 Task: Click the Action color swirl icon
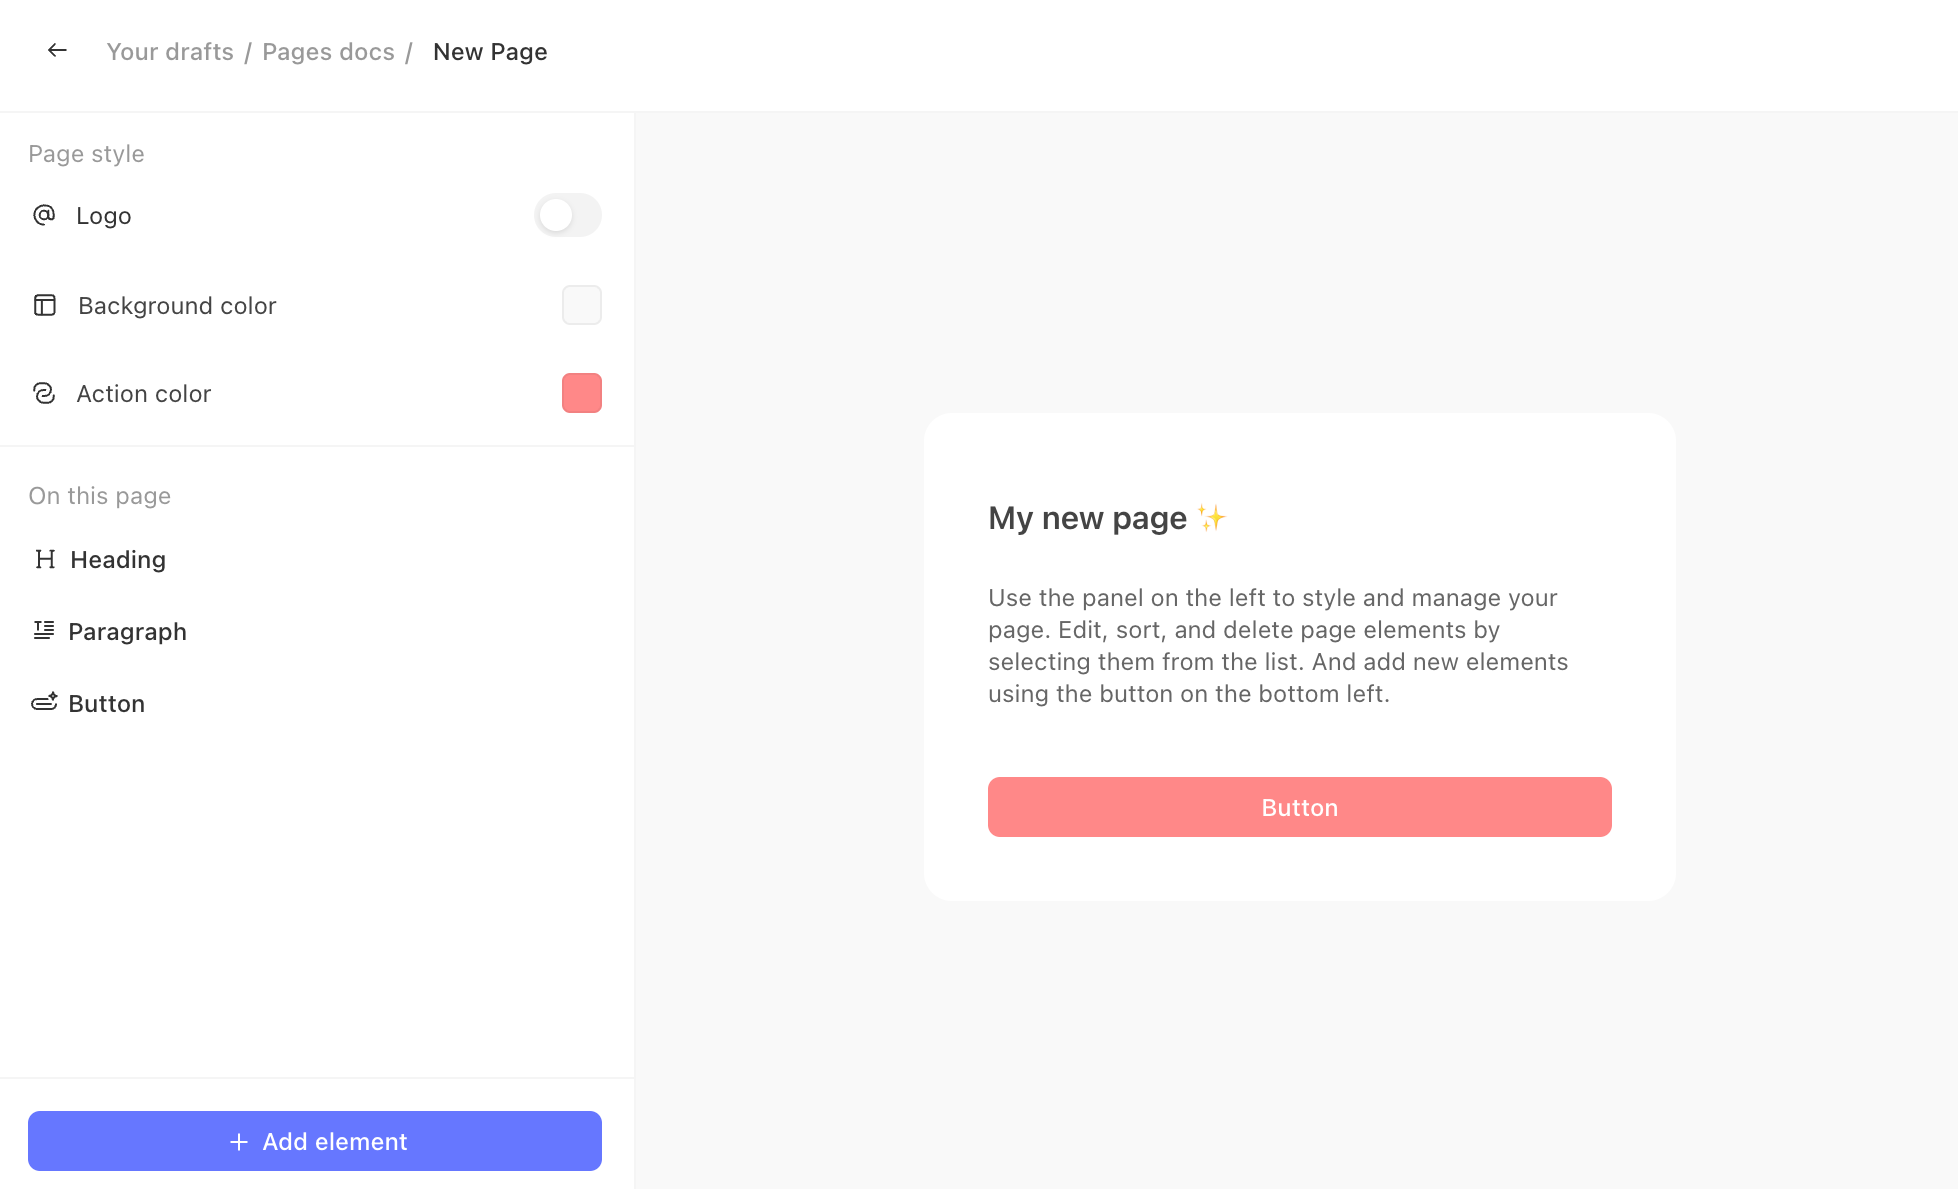pyautogui.click(x=44, y=393)
